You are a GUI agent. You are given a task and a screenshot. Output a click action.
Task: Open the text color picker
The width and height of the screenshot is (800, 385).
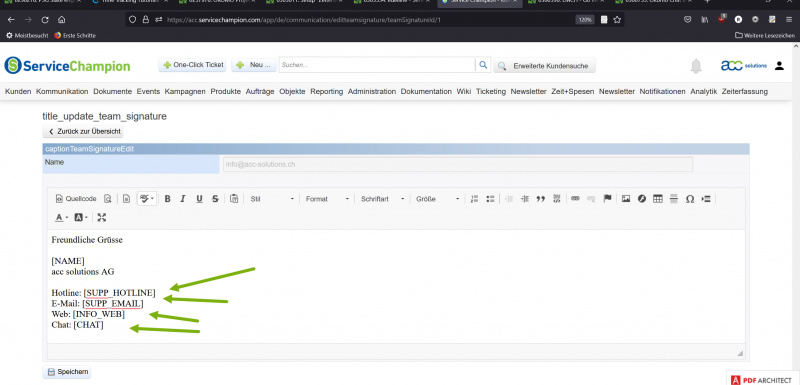[x=61, y=218]
